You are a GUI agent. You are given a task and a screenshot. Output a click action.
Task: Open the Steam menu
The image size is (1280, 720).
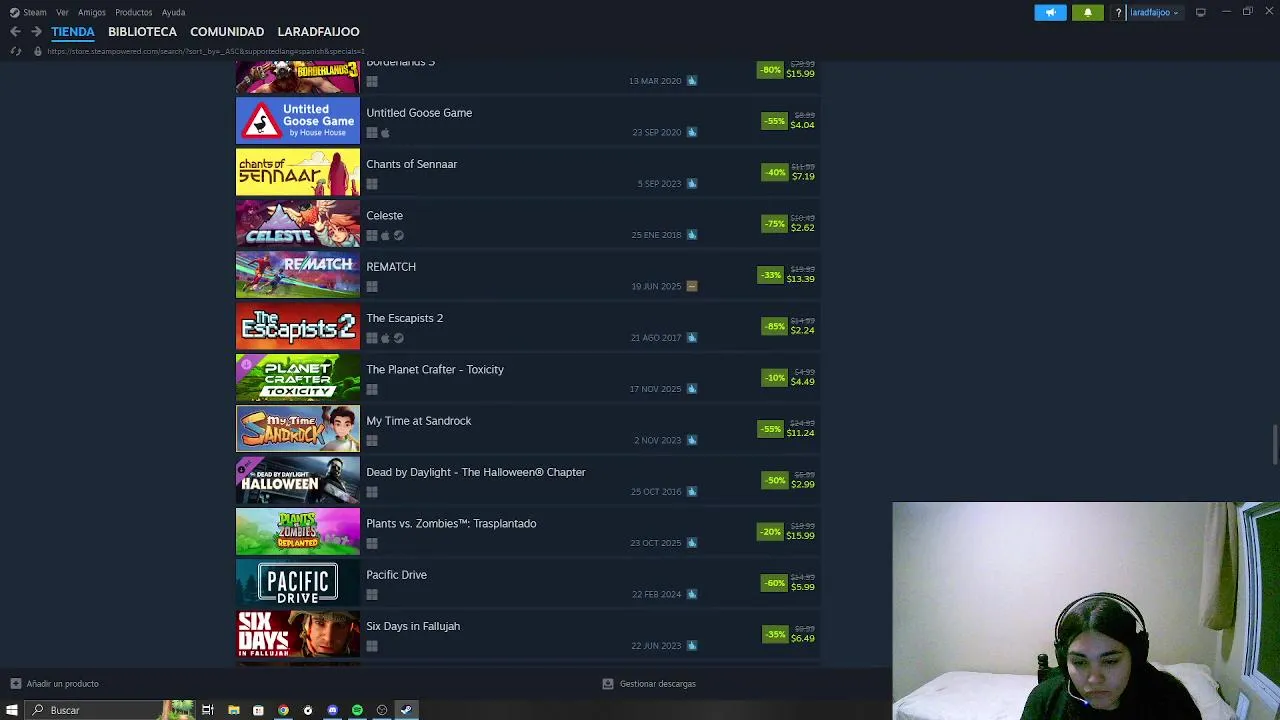coord(28,12)
